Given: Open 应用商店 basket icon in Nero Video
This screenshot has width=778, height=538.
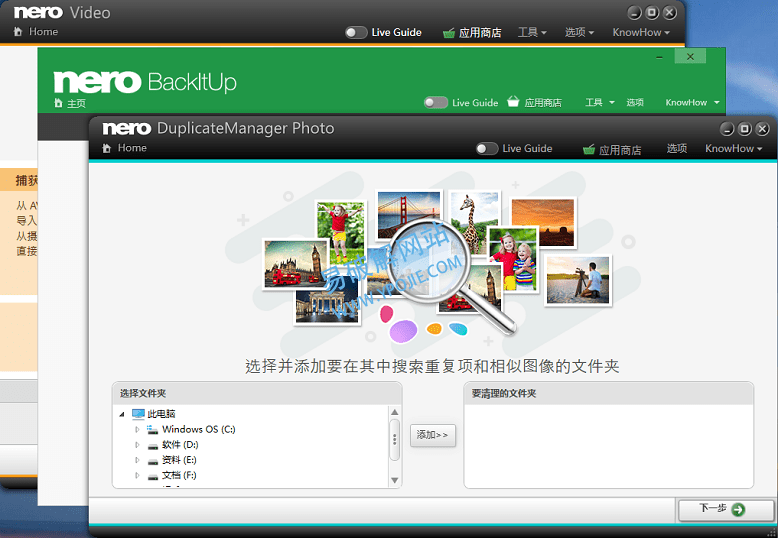Looking at the screenshot, I should (x=448, y=33).
